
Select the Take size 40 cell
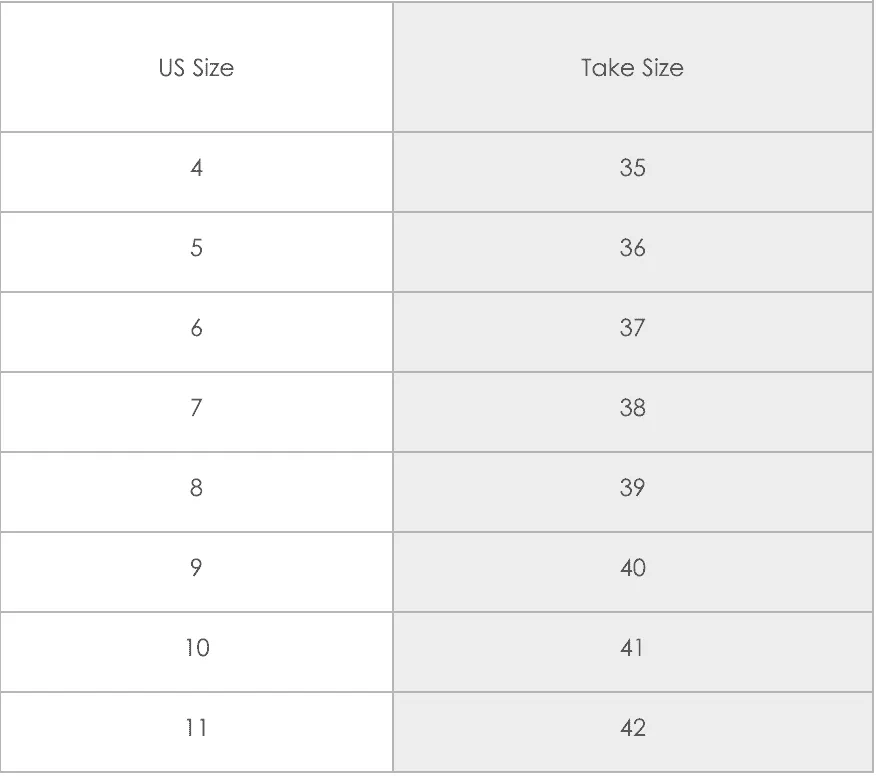click(632, 572)
